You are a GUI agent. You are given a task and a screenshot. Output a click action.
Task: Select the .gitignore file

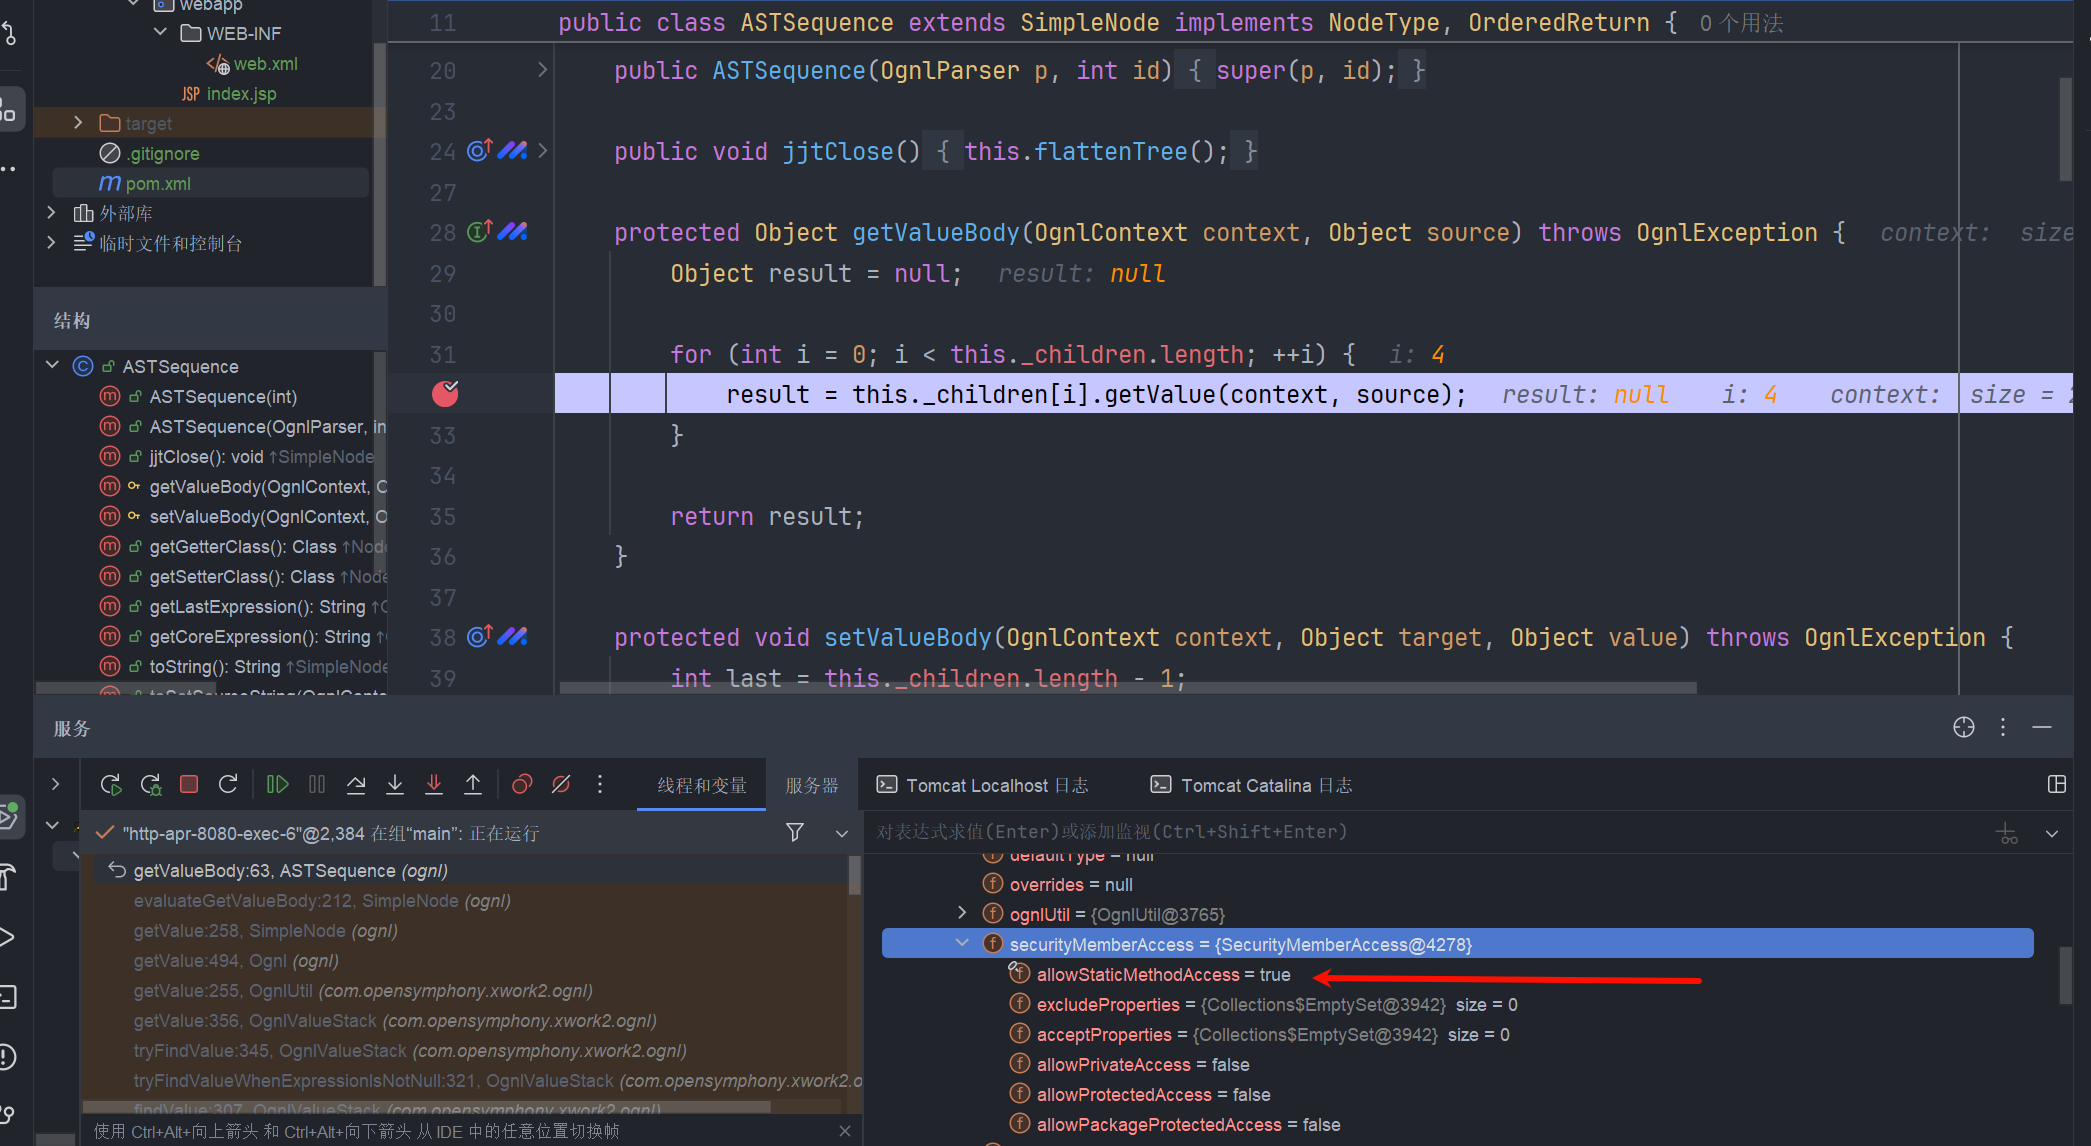(x=163, y=154)
